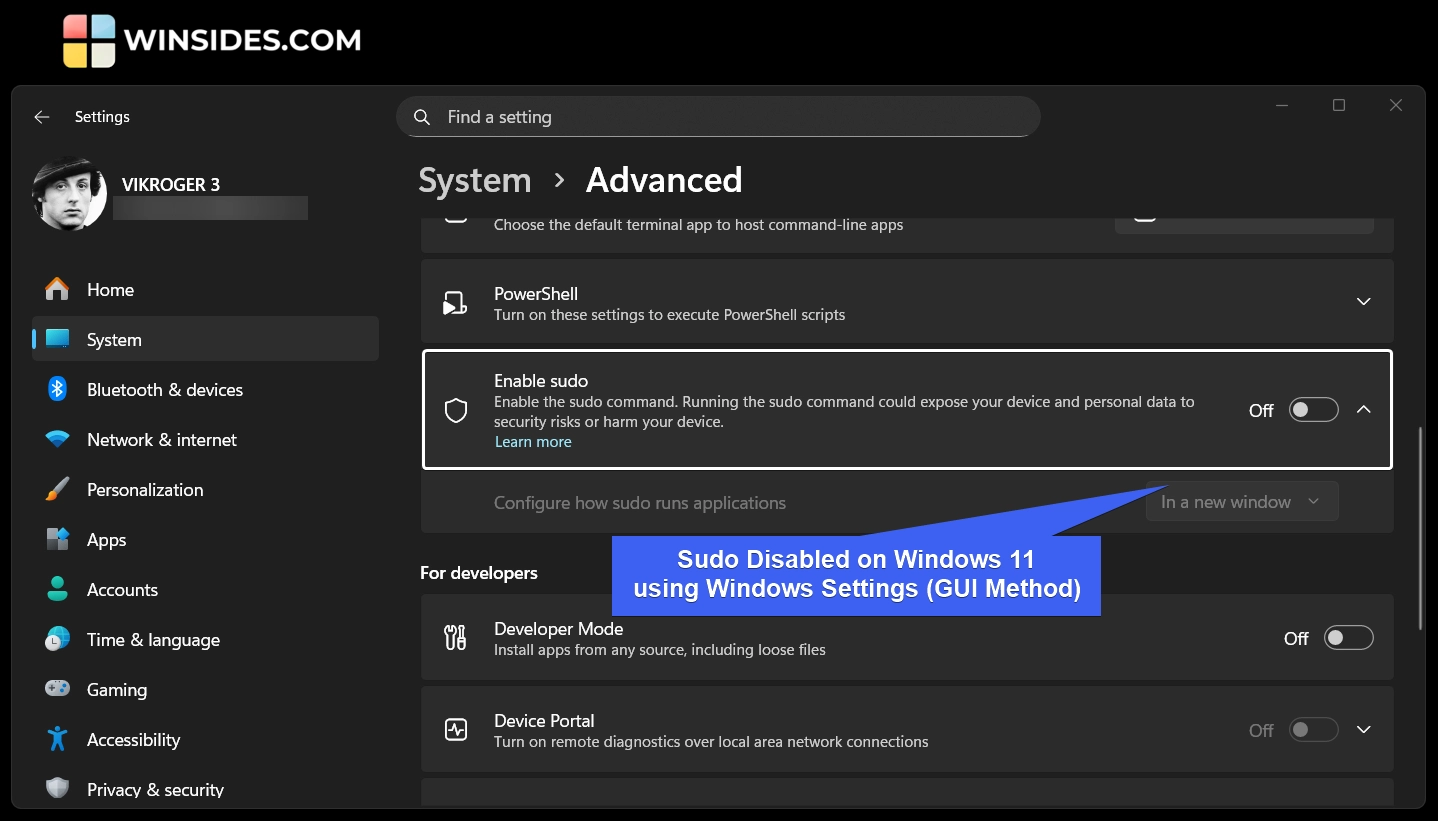Screen dimensions: 1438x821
Task: Click the PowerShell script icon
Action: [455, 302]
